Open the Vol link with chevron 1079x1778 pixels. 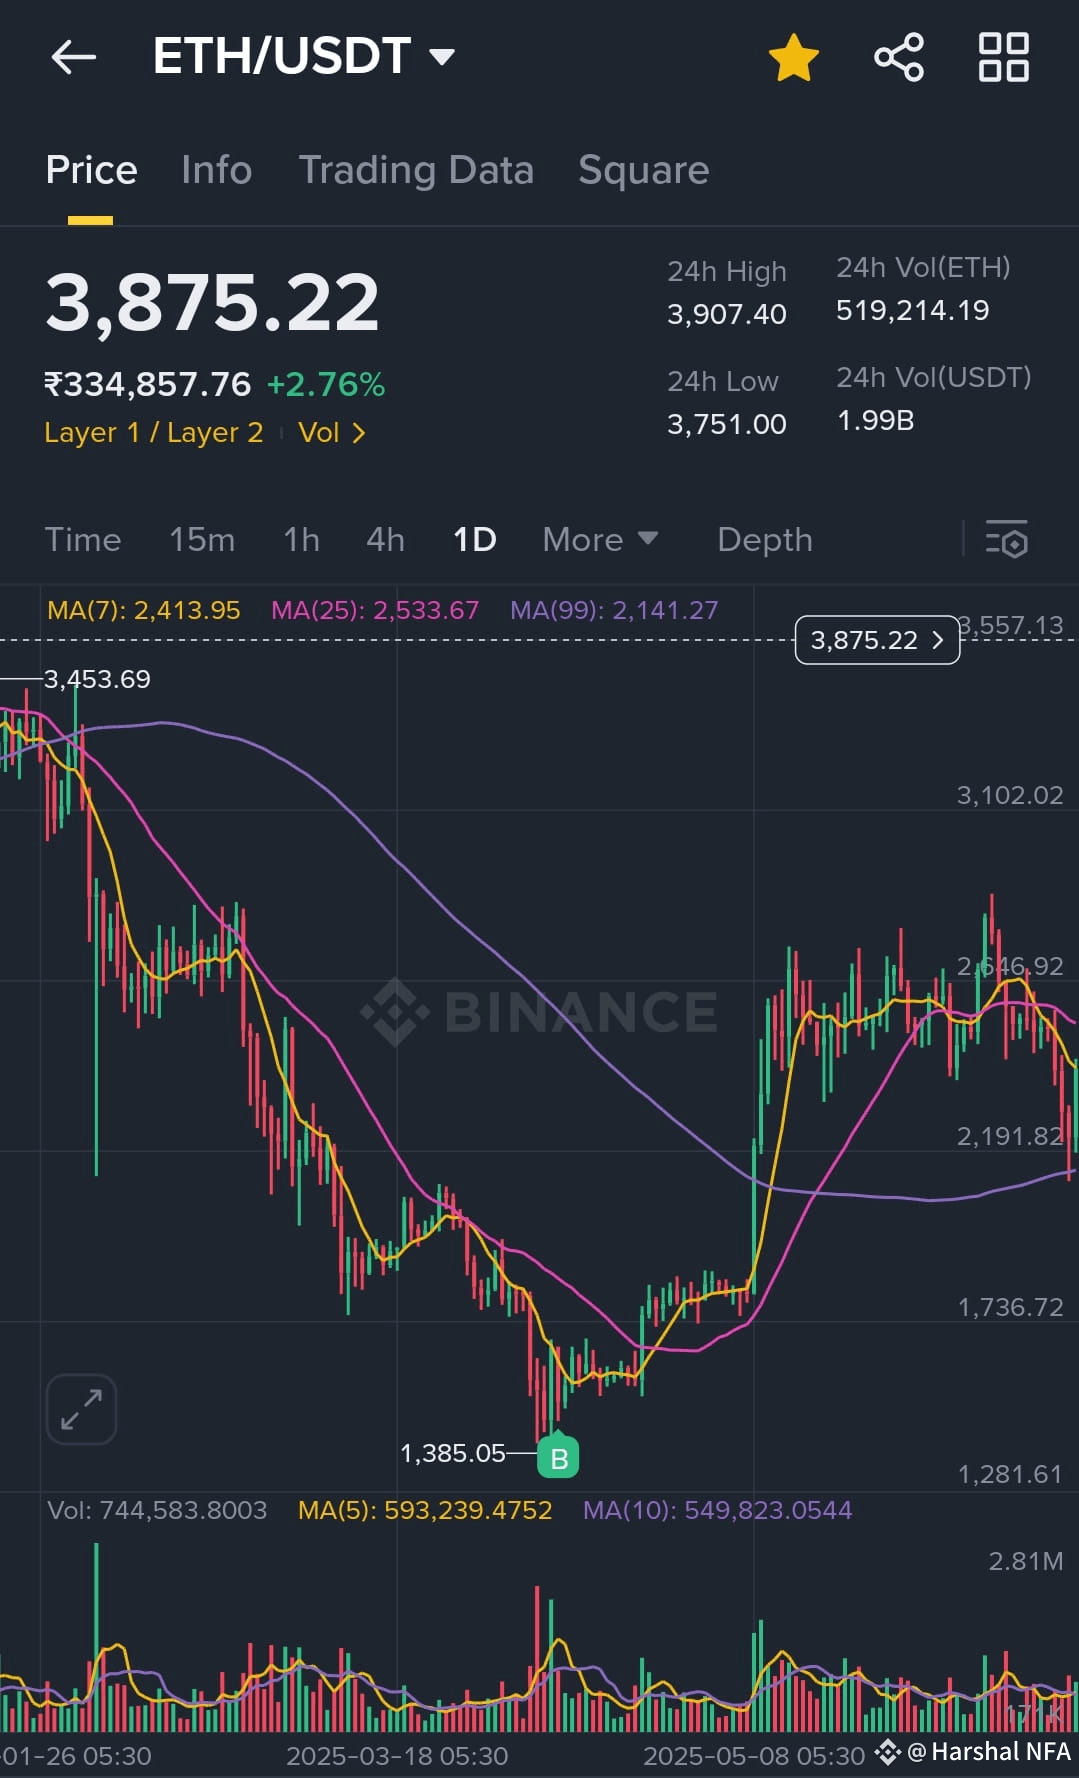coord(332,433)
